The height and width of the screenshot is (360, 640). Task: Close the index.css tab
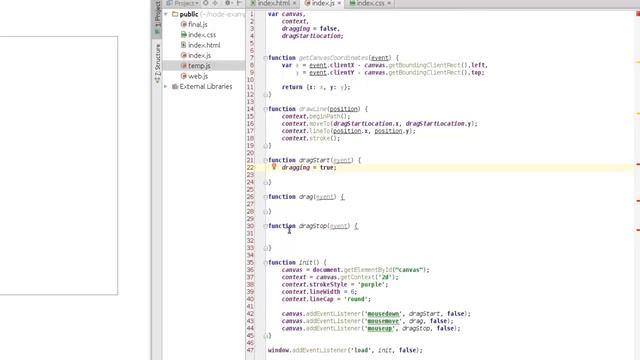point(389,3)
